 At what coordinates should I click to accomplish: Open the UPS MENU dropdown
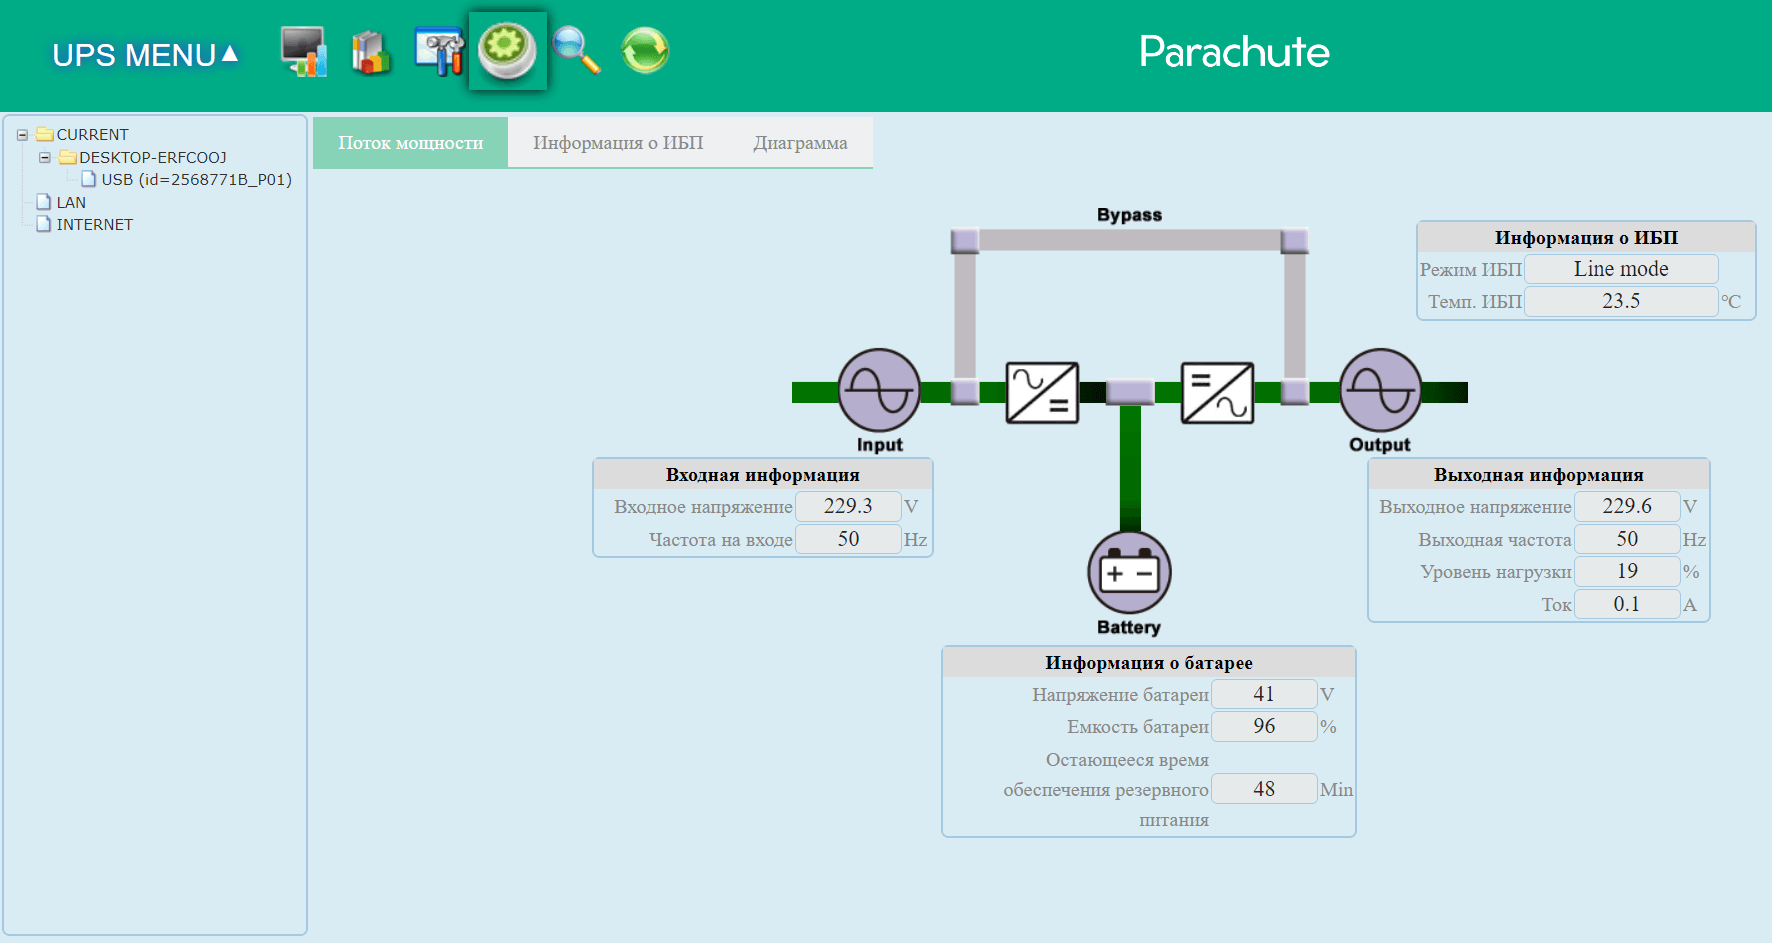pos(145,55)
